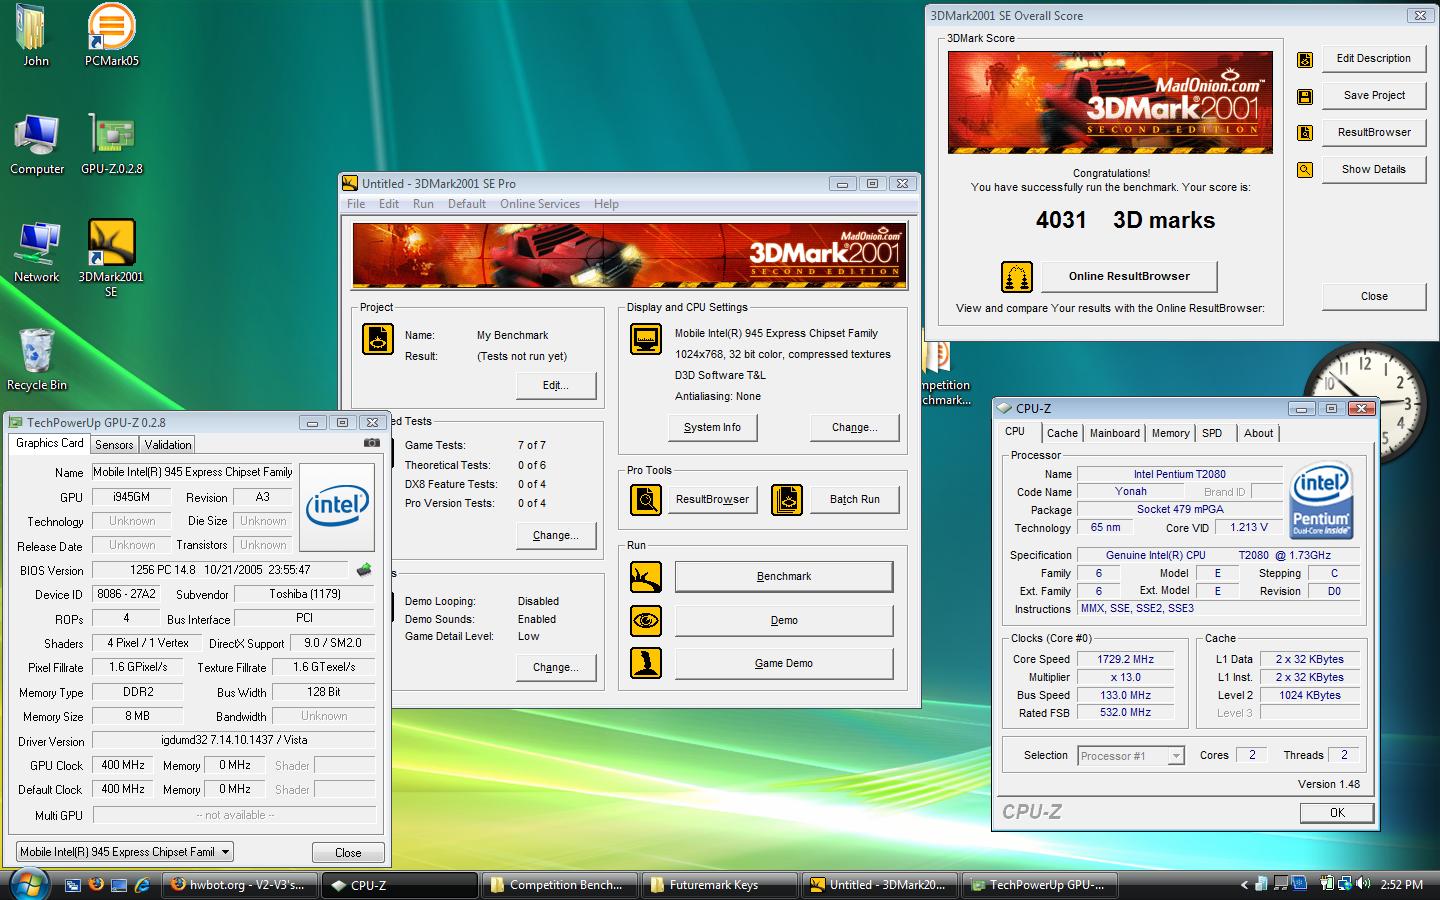The image size is (1440, 900).
Task: Open File menu in 3DMark2001
Action: (356, 204)
